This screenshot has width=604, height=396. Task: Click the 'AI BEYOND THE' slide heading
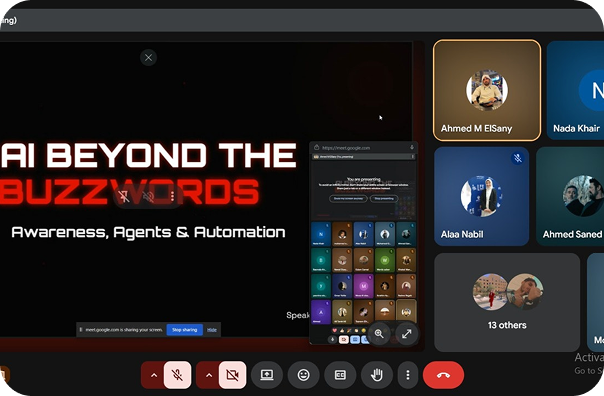point(149,156)
